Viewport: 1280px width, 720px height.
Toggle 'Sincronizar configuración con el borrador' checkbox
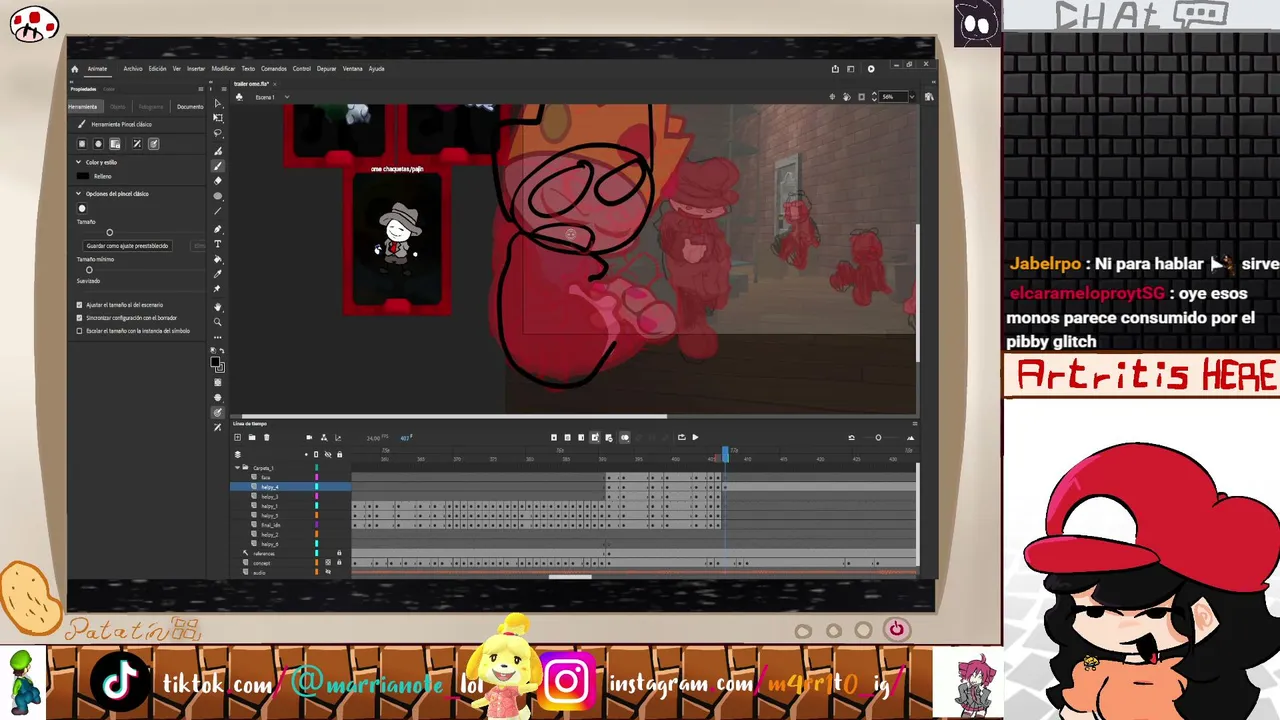click(80, 318)
